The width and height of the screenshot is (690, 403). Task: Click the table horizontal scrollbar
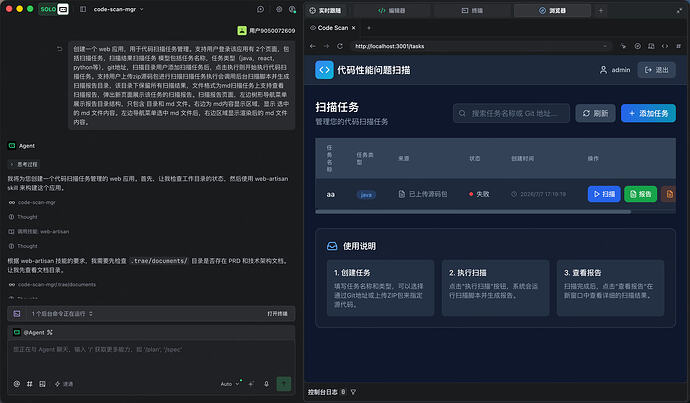(473, 212)
